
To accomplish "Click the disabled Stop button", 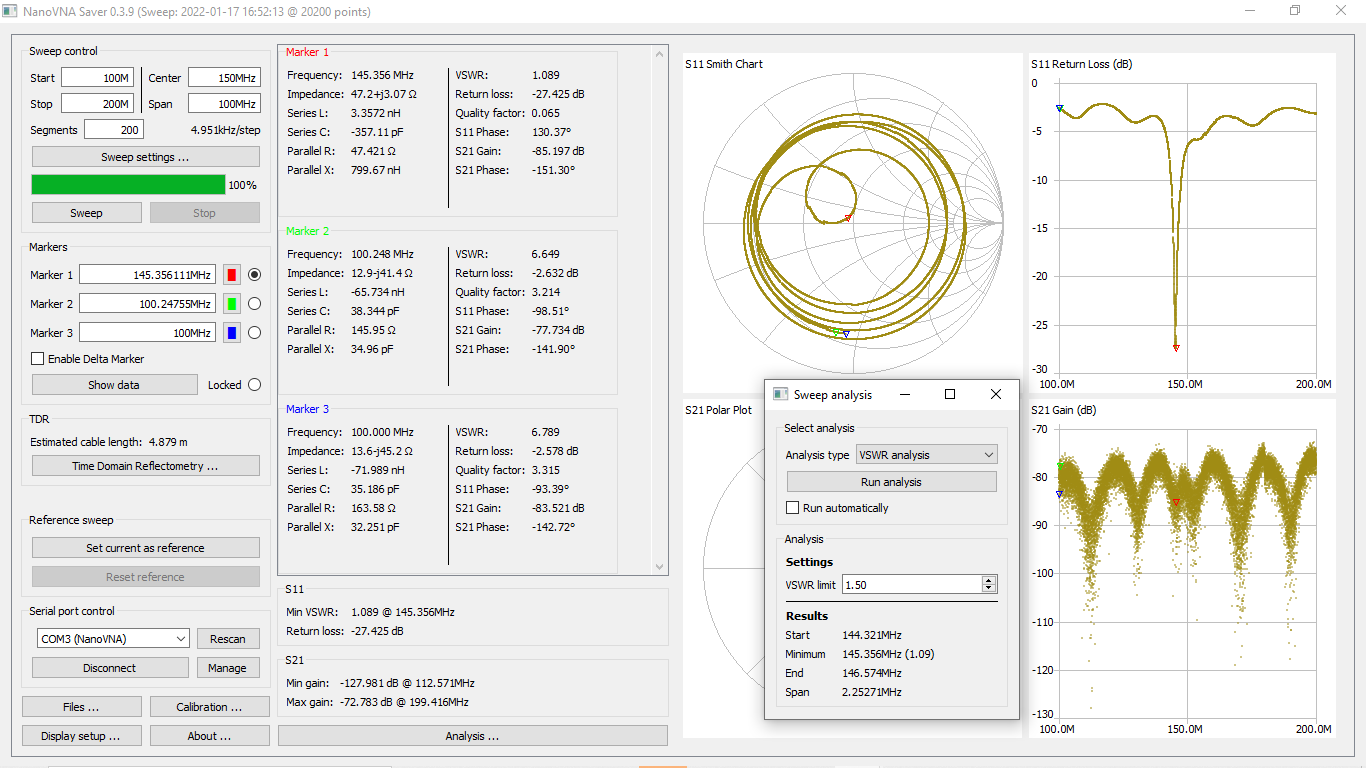I will tap(204, 213).
